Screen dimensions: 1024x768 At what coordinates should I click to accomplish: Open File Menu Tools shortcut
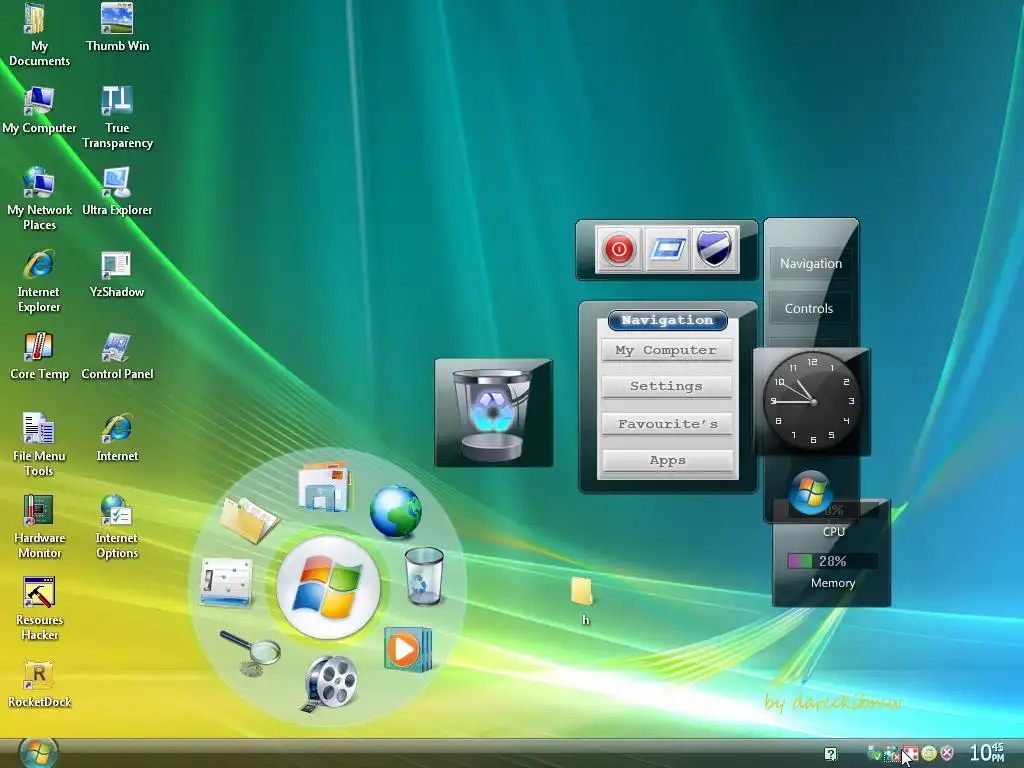39,445
